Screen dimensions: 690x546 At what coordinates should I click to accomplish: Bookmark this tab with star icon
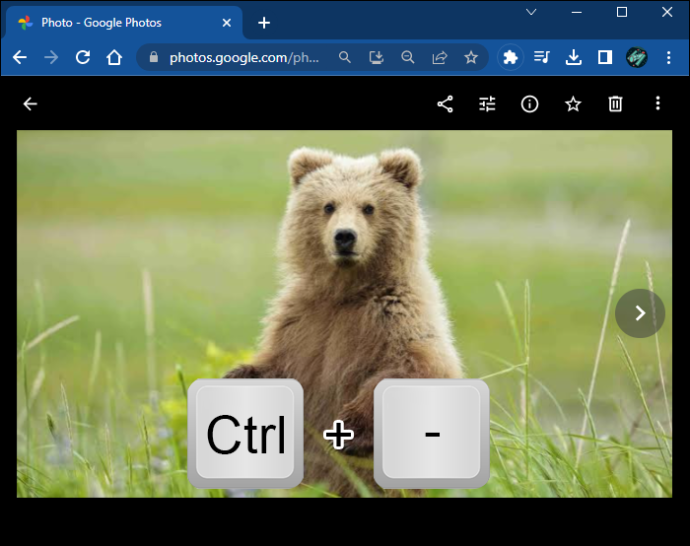pos(471,57)
